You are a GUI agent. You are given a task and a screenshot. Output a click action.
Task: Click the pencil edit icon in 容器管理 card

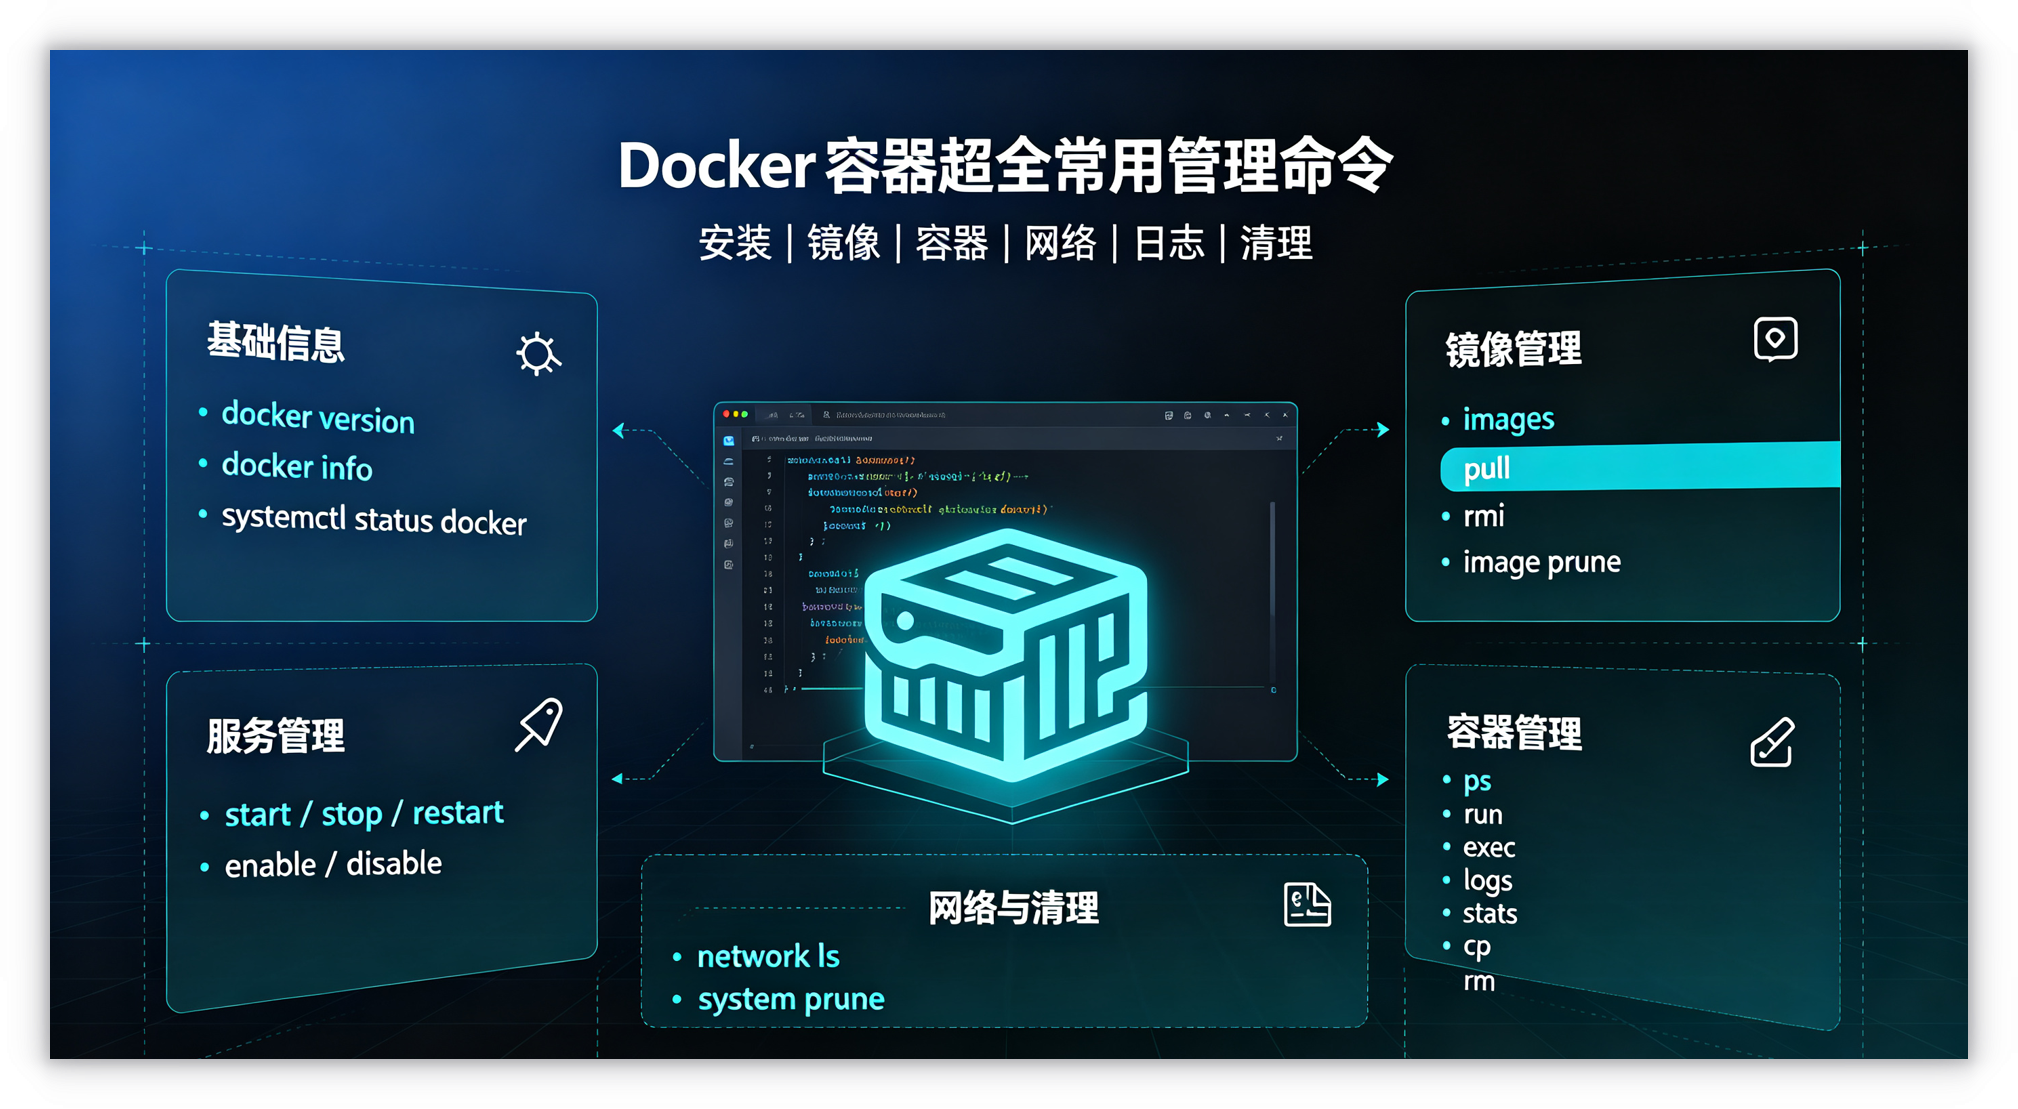[x=1773, y=742]
